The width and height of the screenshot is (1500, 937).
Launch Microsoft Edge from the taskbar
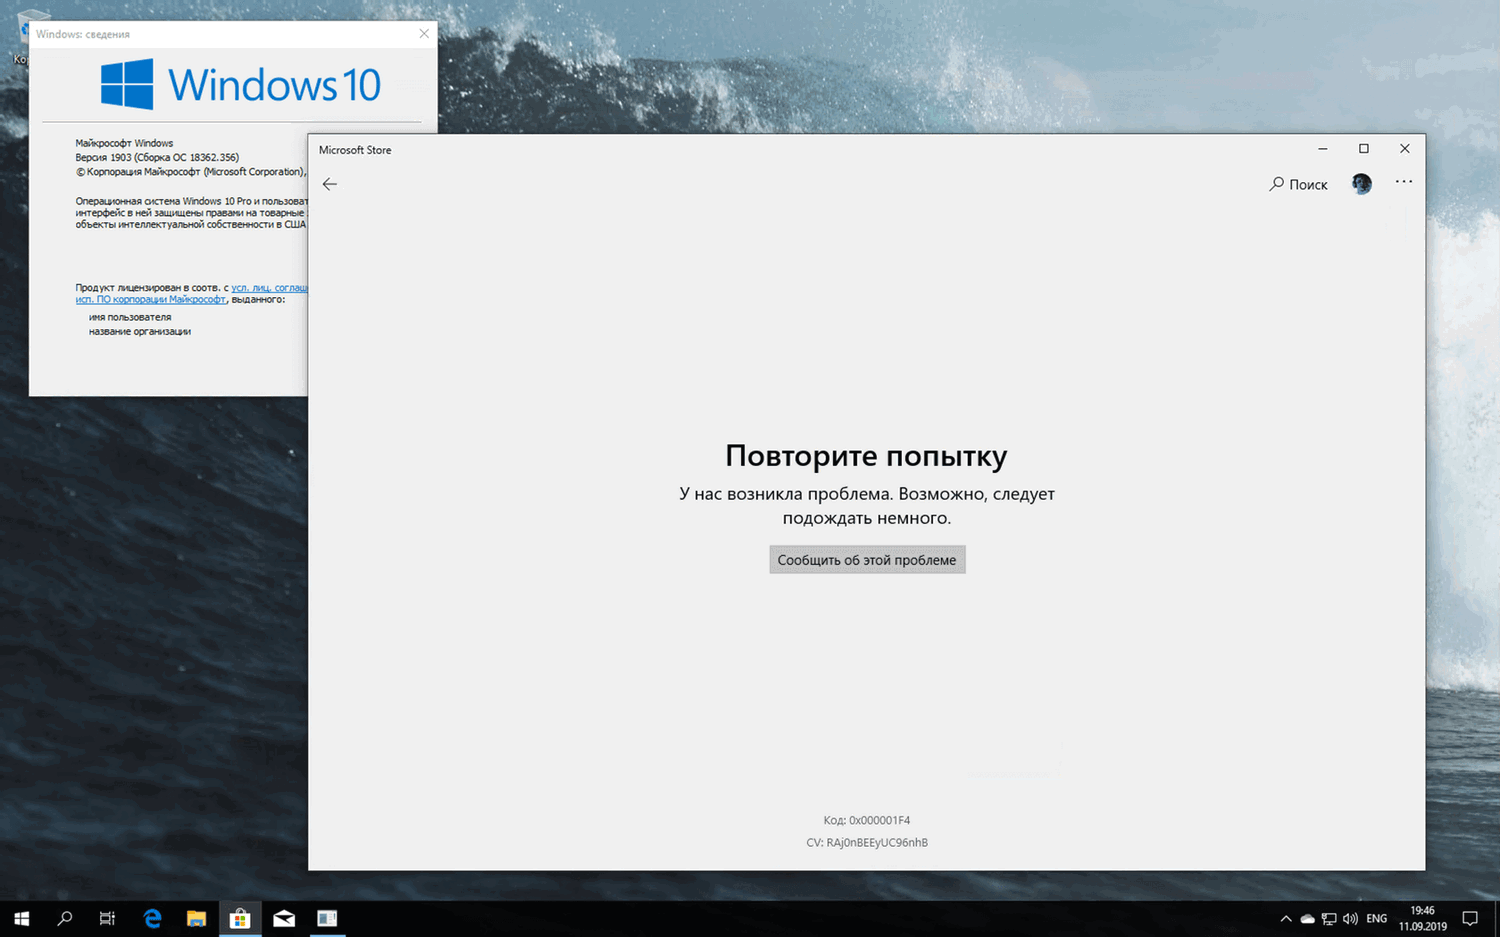point(152,918)
